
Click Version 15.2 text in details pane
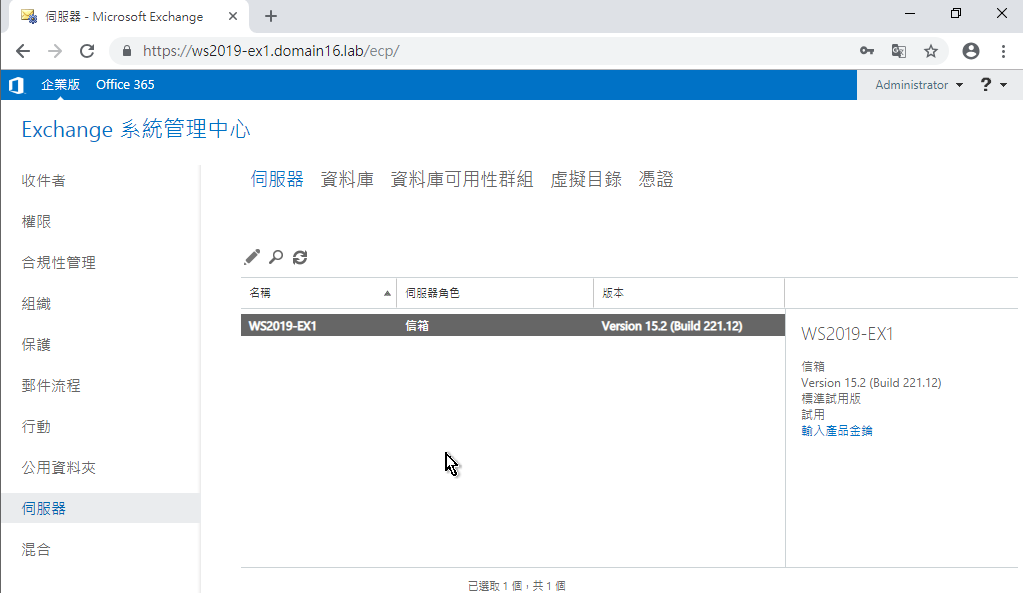(872, 383)
